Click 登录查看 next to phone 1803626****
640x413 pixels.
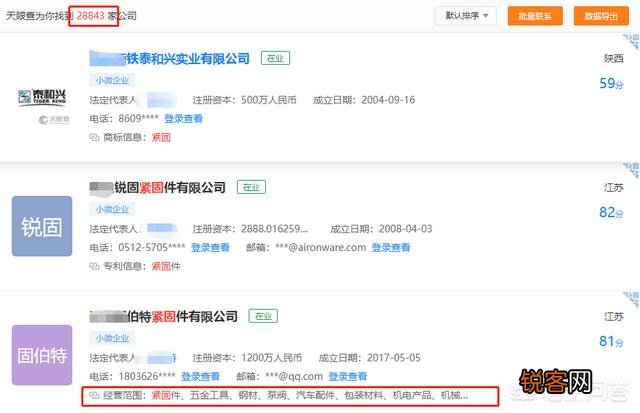point(200,376)
